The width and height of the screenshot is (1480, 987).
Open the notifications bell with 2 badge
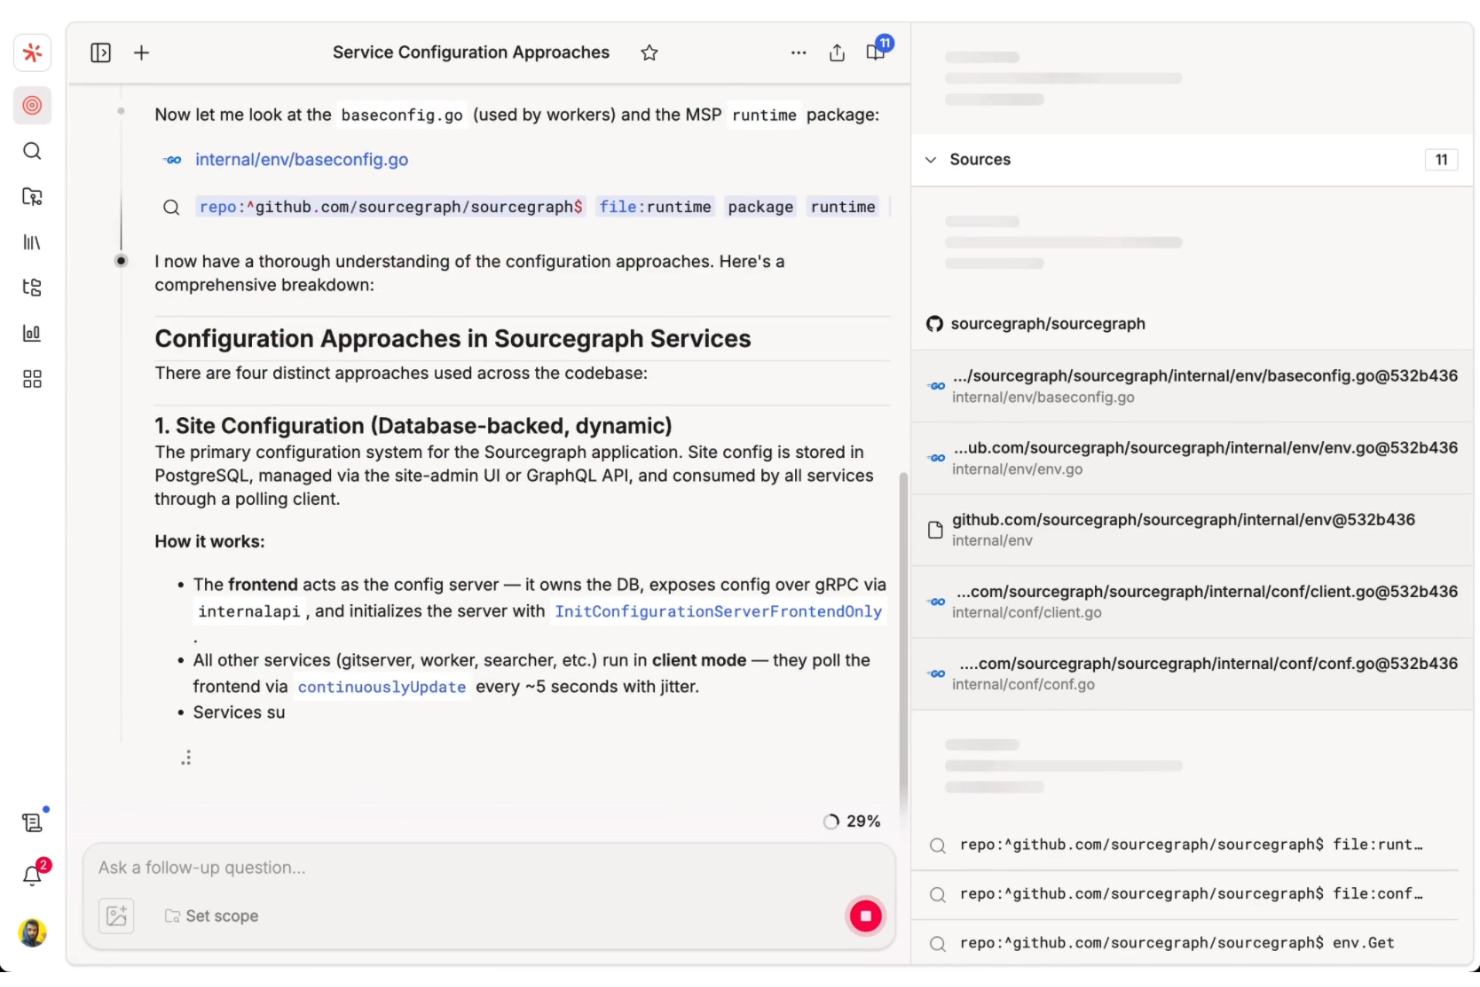click(32, 876)
